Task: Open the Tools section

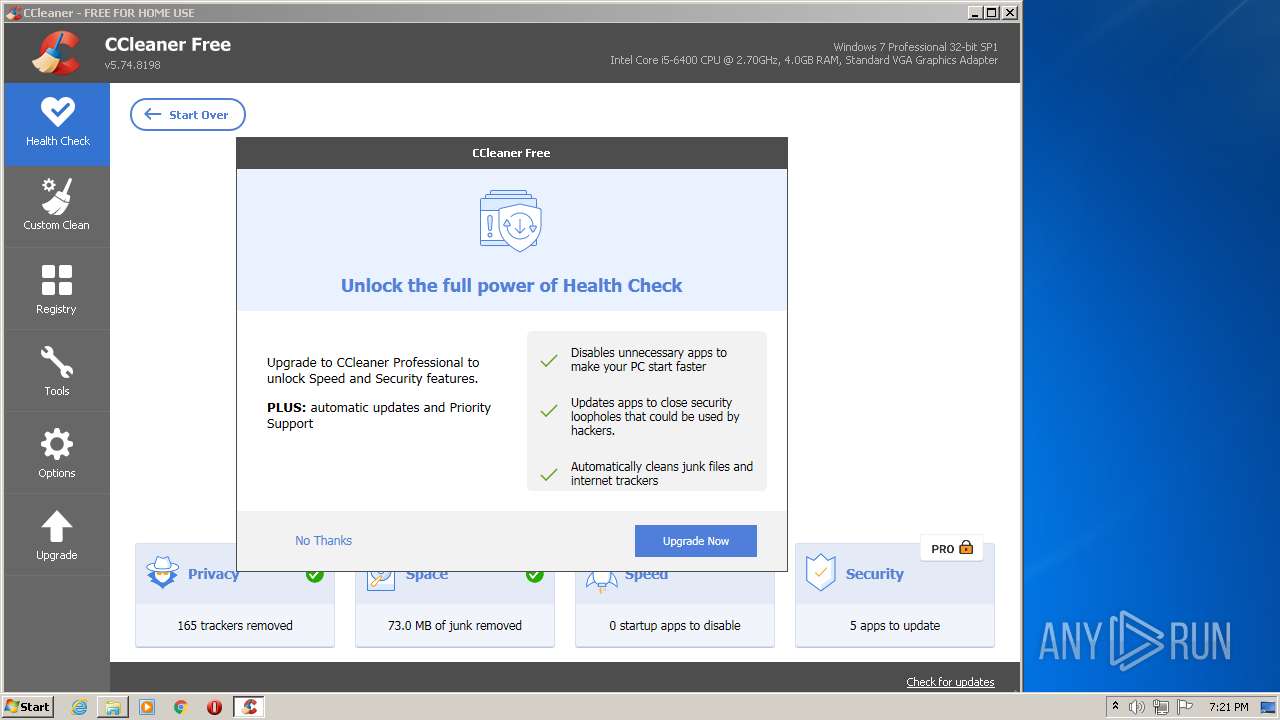Action: coord(57,371)
